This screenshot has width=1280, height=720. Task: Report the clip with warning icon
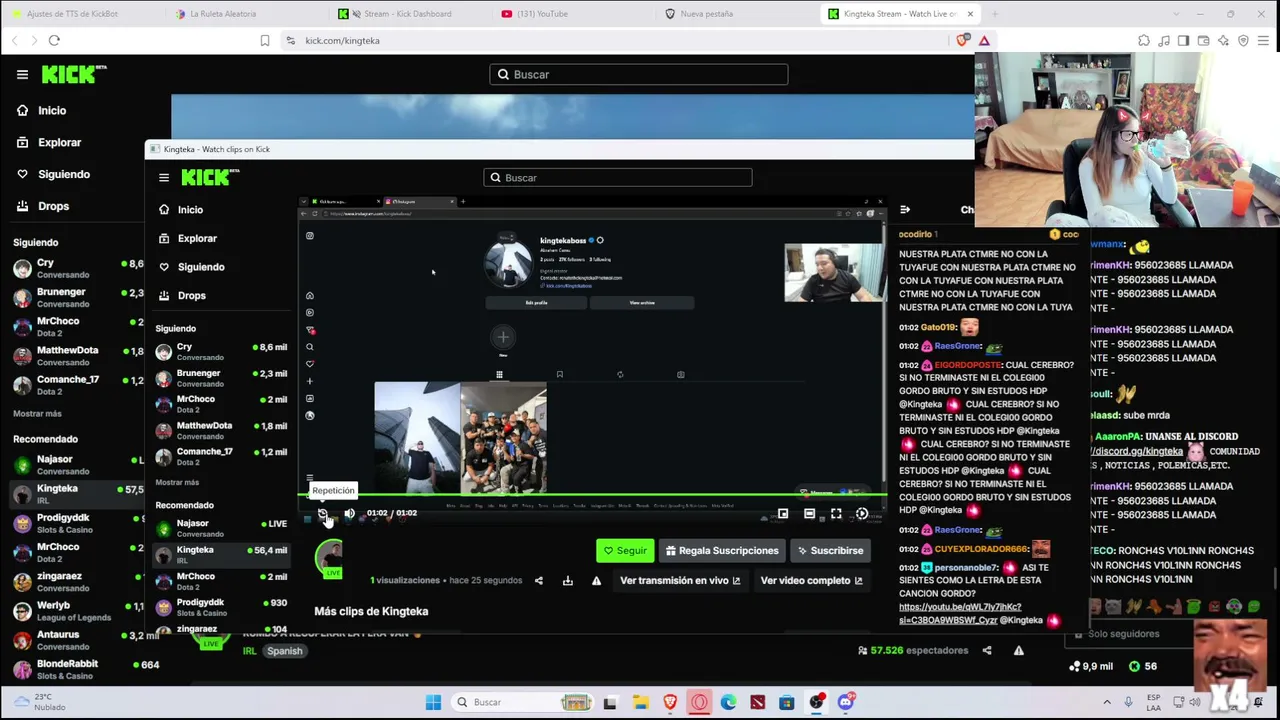click(597, 580)
